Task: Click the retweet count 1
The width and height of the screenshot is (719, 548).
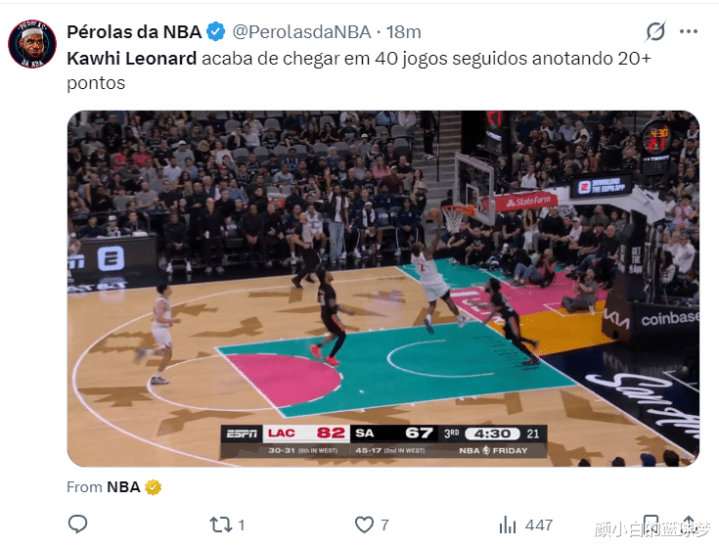Action: click(x=241, y=525)
